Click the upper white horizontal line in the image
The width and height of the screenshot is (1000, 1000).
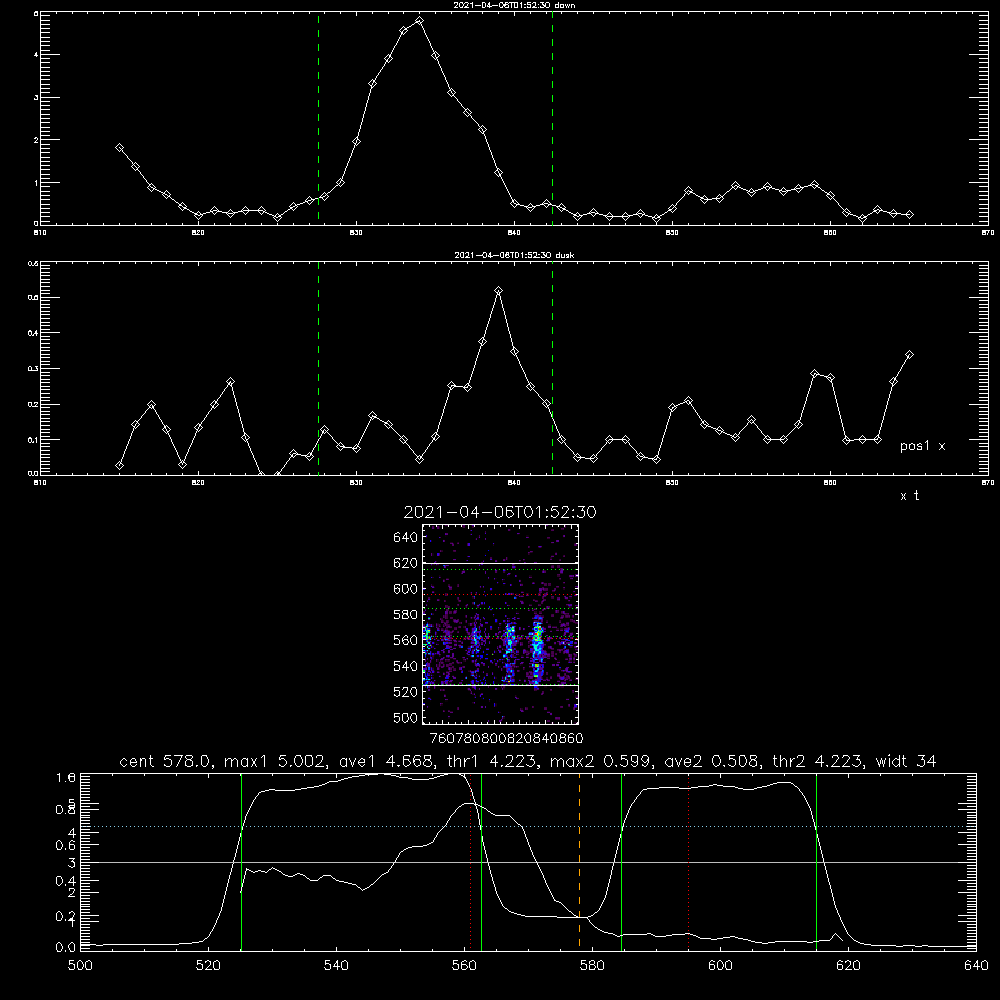pyautogui.click(x=500, y=563)
